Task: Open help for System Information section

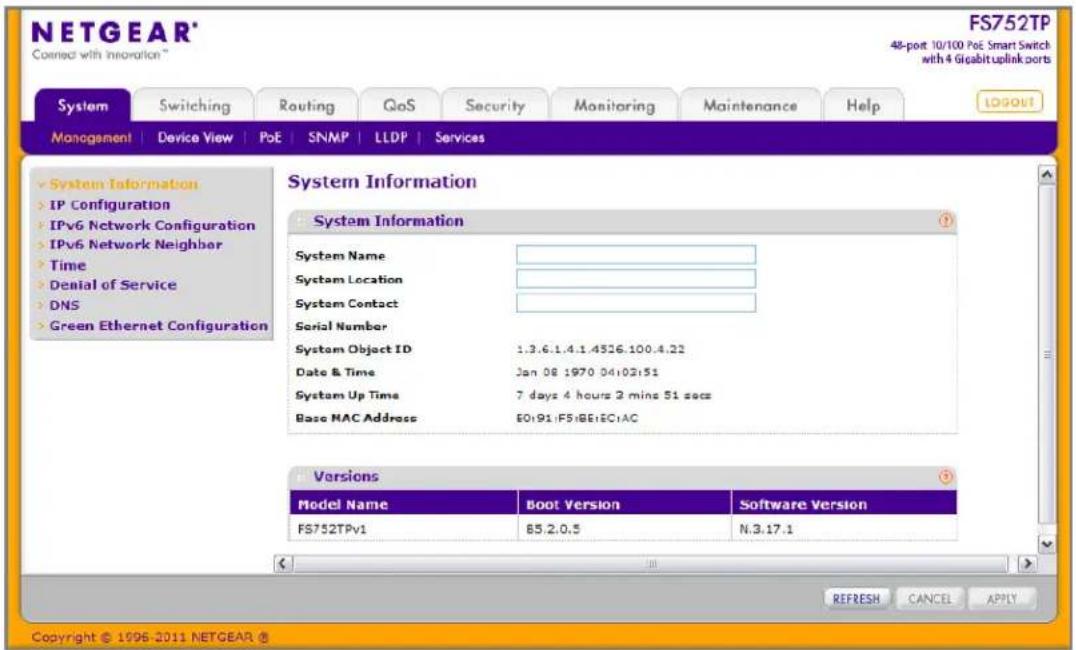Action: (x=946, y=221)
